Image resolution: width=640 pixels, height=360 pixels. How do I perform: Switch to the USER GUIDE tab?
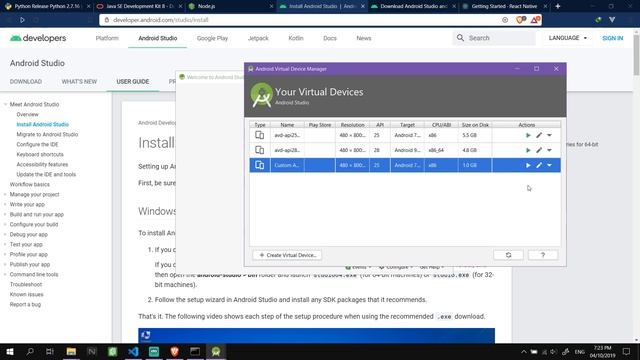(x=133, y=81)
